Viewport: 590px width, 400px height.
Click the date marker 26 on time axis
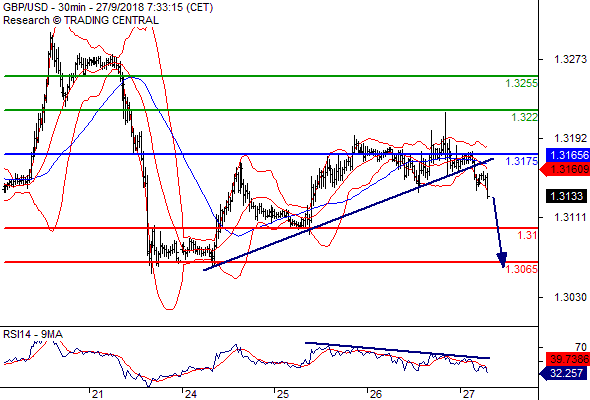click(x=376, y=394)
